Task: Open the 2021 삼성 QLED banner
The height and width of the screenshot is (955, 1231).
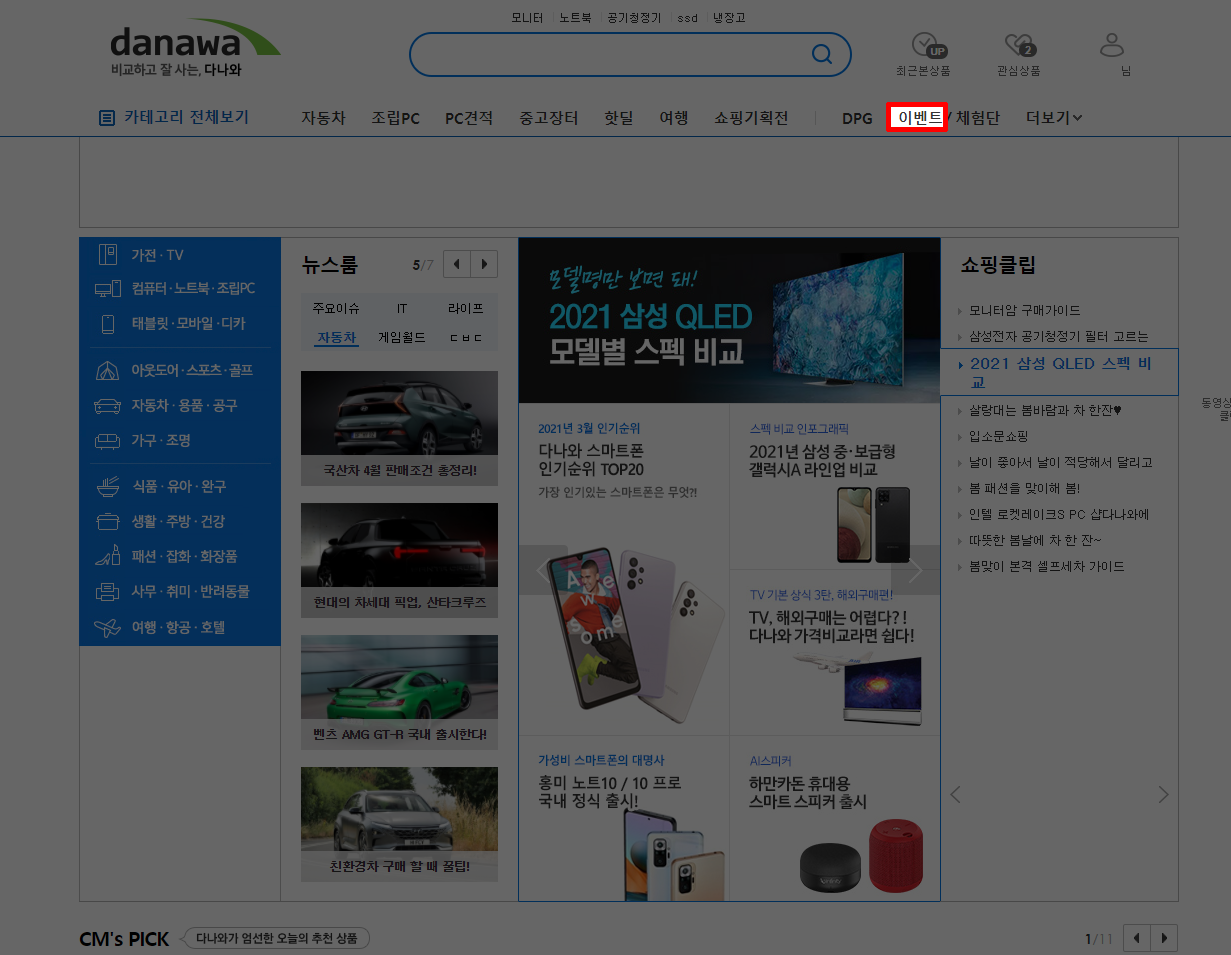Action: click(729, 320)
